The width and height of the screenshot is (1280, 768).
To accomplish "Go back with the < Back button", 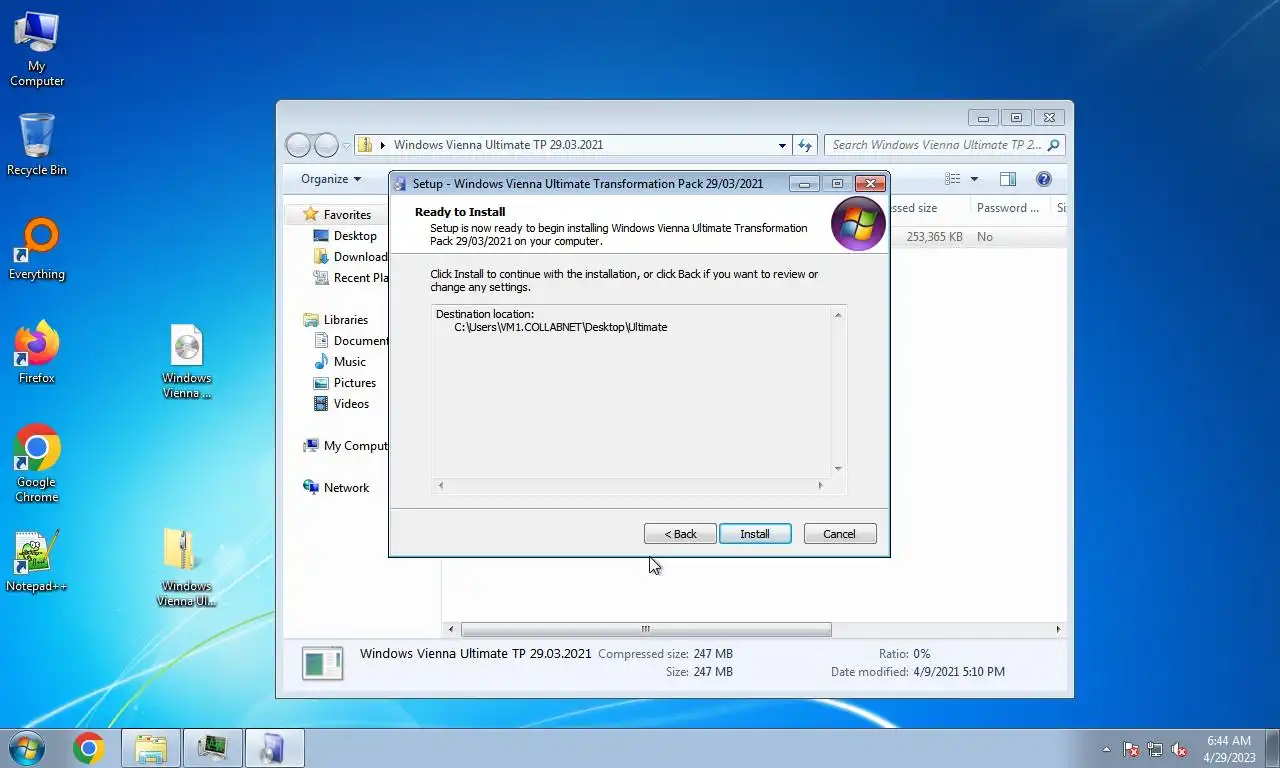I will click(x=680, y=534).
